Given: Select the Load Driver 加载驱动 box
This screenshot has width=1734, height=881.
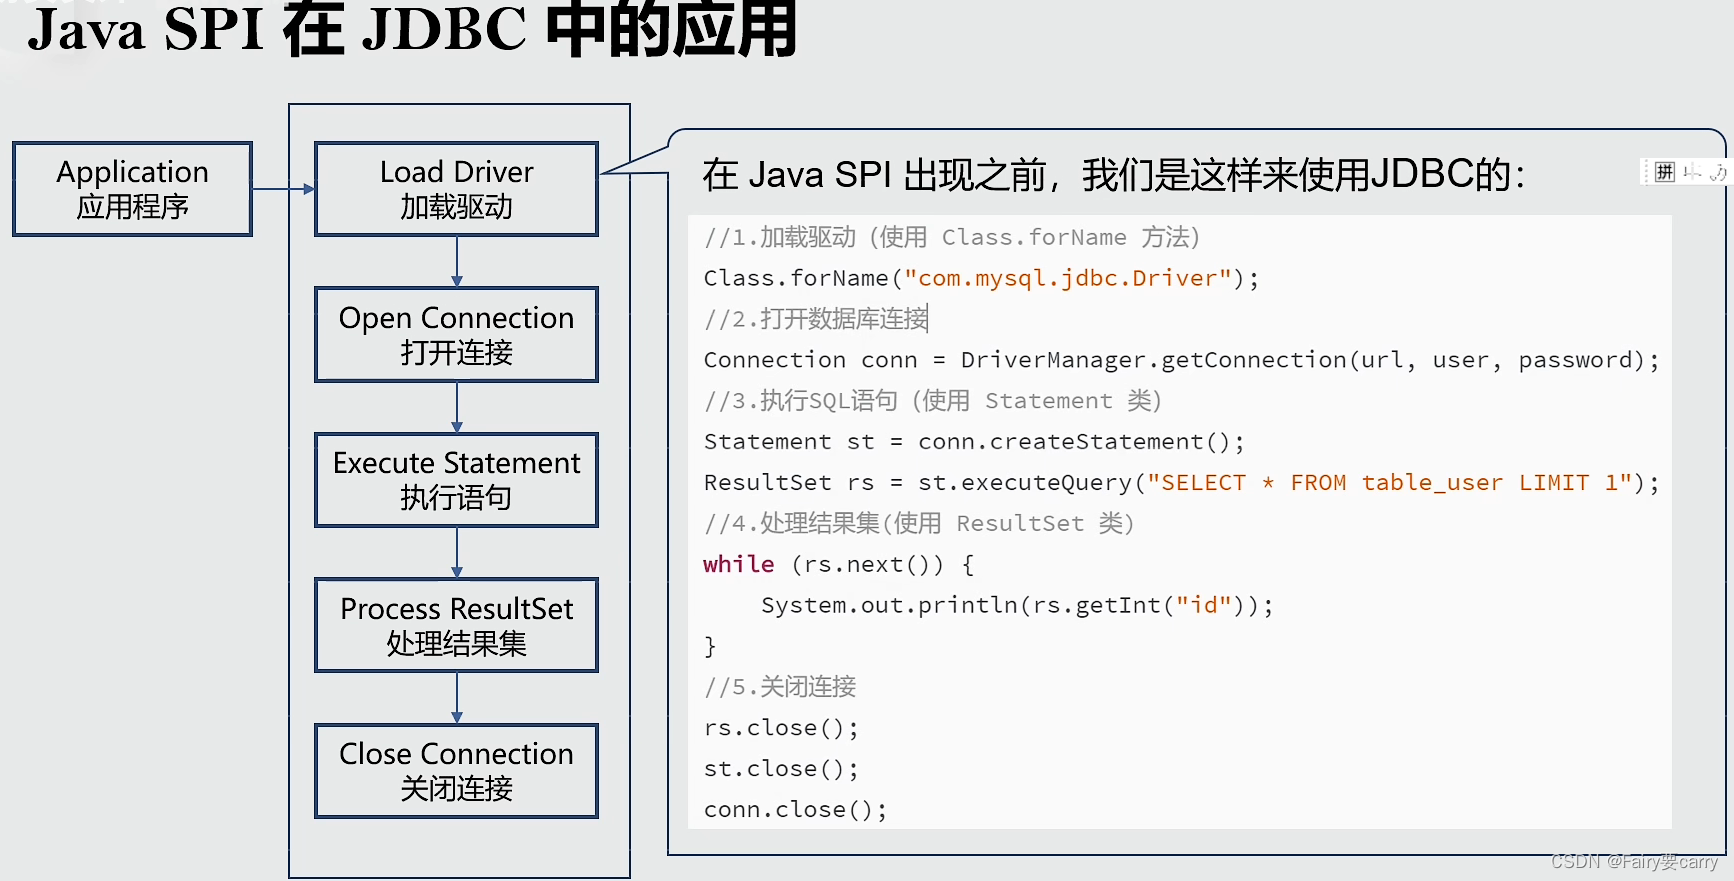Looking at the screenshot, I should pyautogui.click(x=456, y=189).
